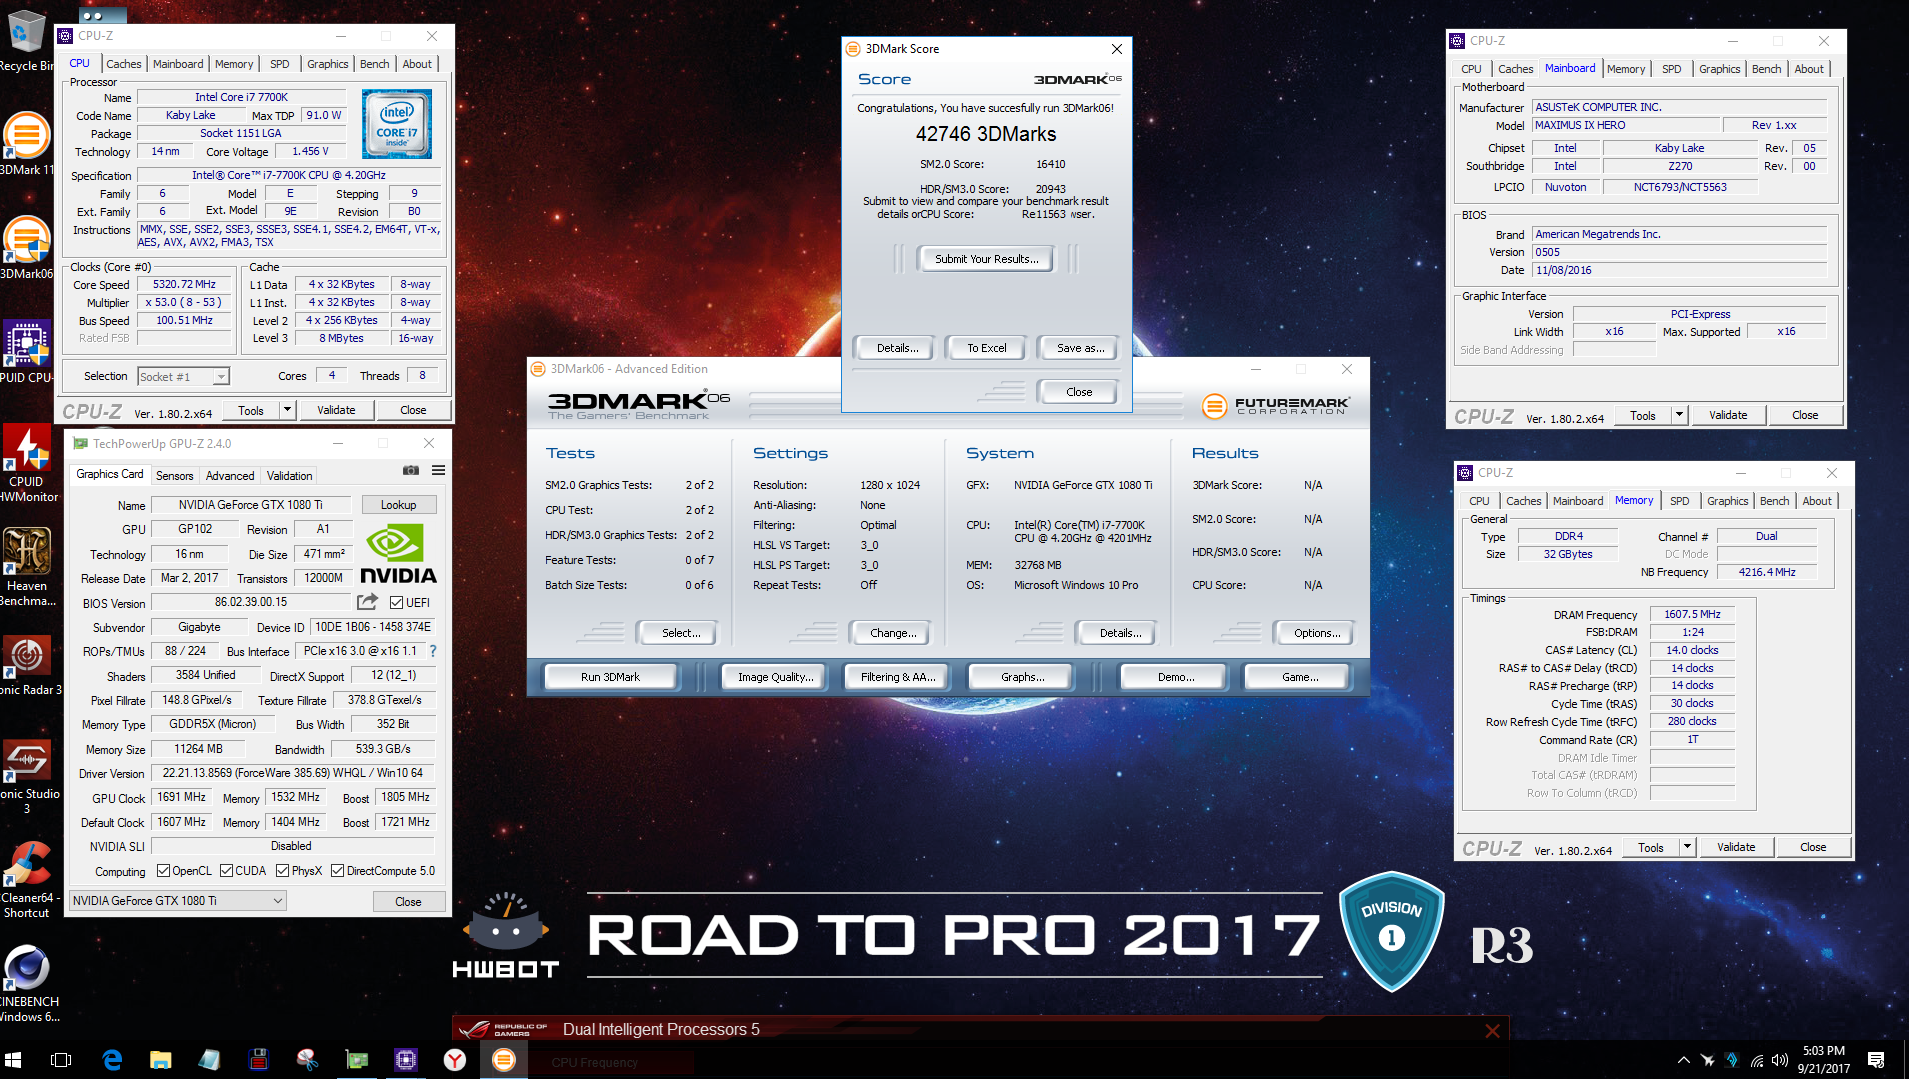Click the NVIDIA logo in GPU-Z

(398, 555)
